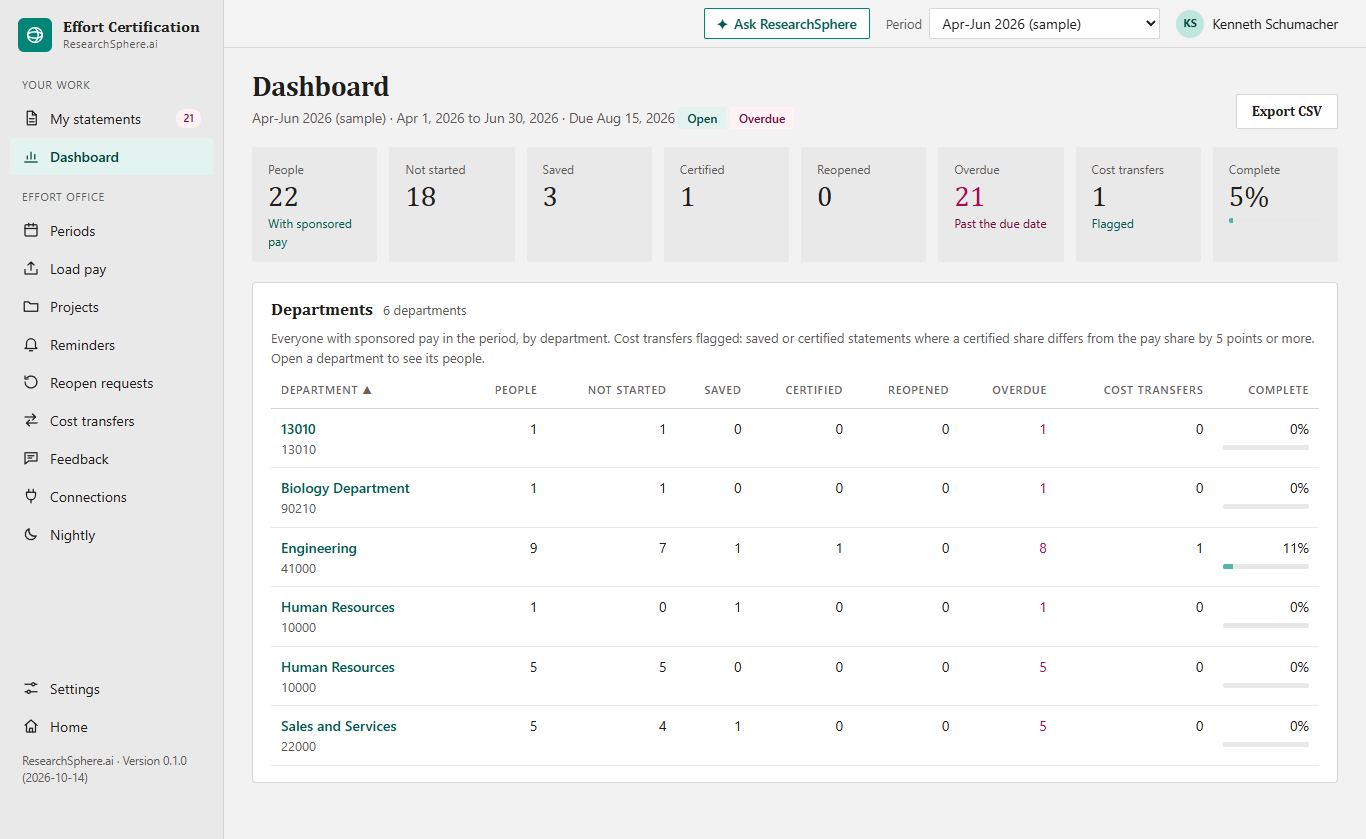
Task: Click the Nightly moon icon
Action: tap(31, 535)
